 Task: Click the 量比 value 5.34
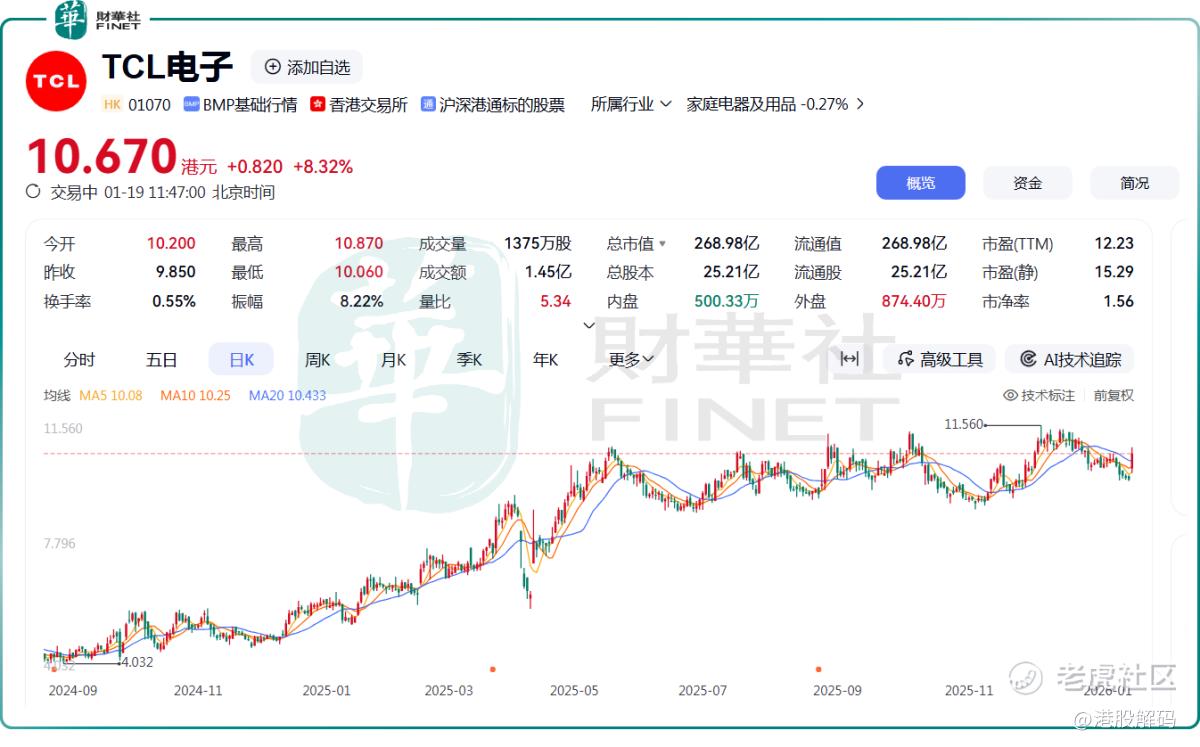(556, 301)
